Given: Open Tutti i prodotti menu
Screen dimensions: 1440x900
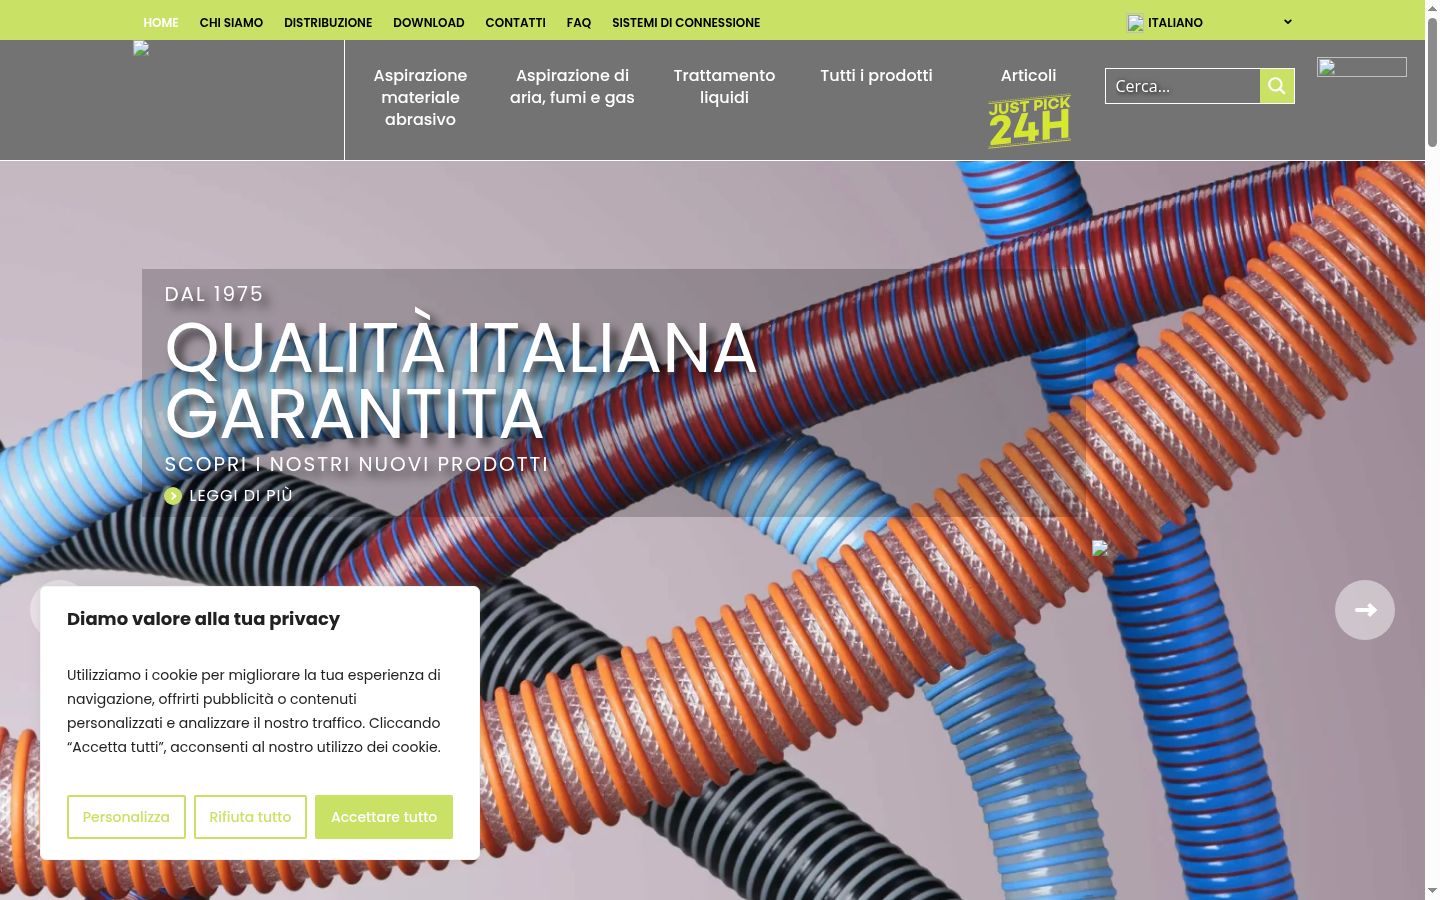Looking at the screenshot, I should [876, 75].
